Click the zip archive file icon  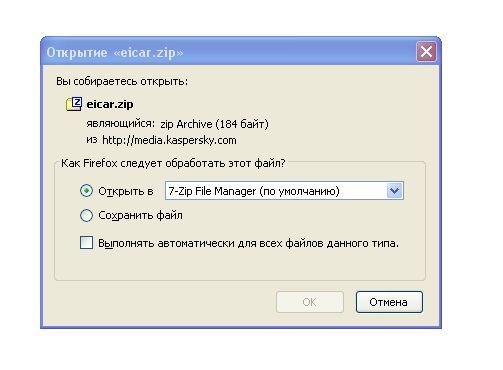[74, 104]
